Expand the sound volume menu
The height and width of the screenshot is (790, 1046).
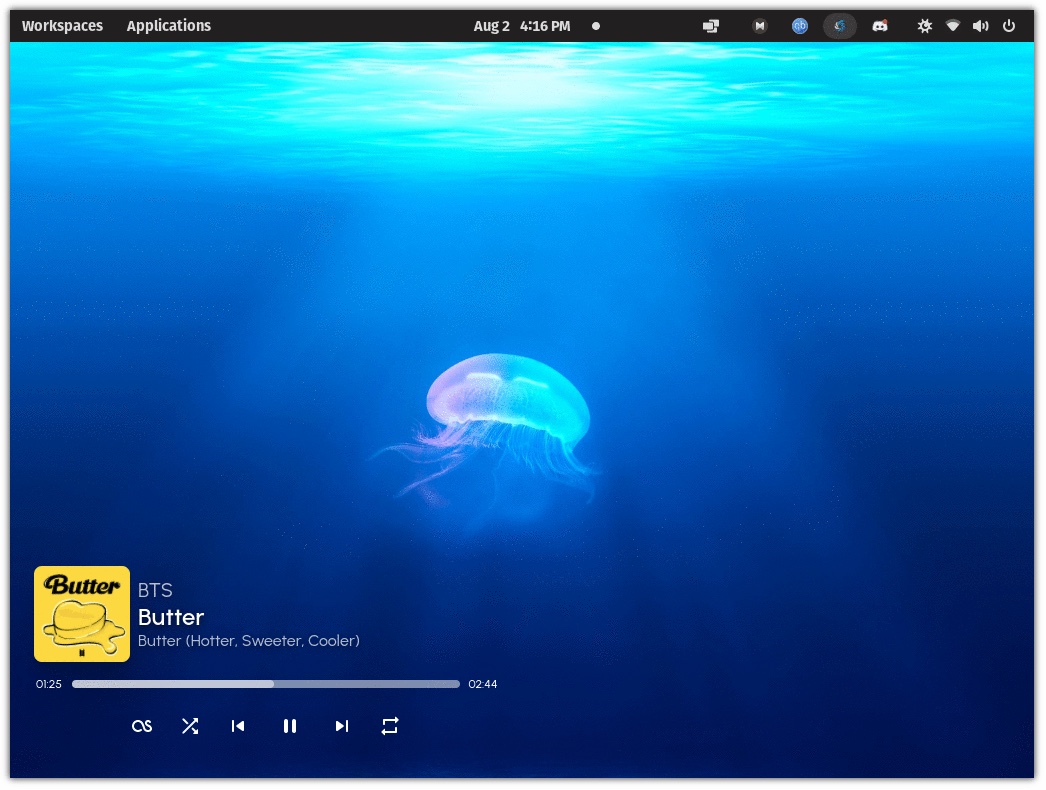[981, 26]
